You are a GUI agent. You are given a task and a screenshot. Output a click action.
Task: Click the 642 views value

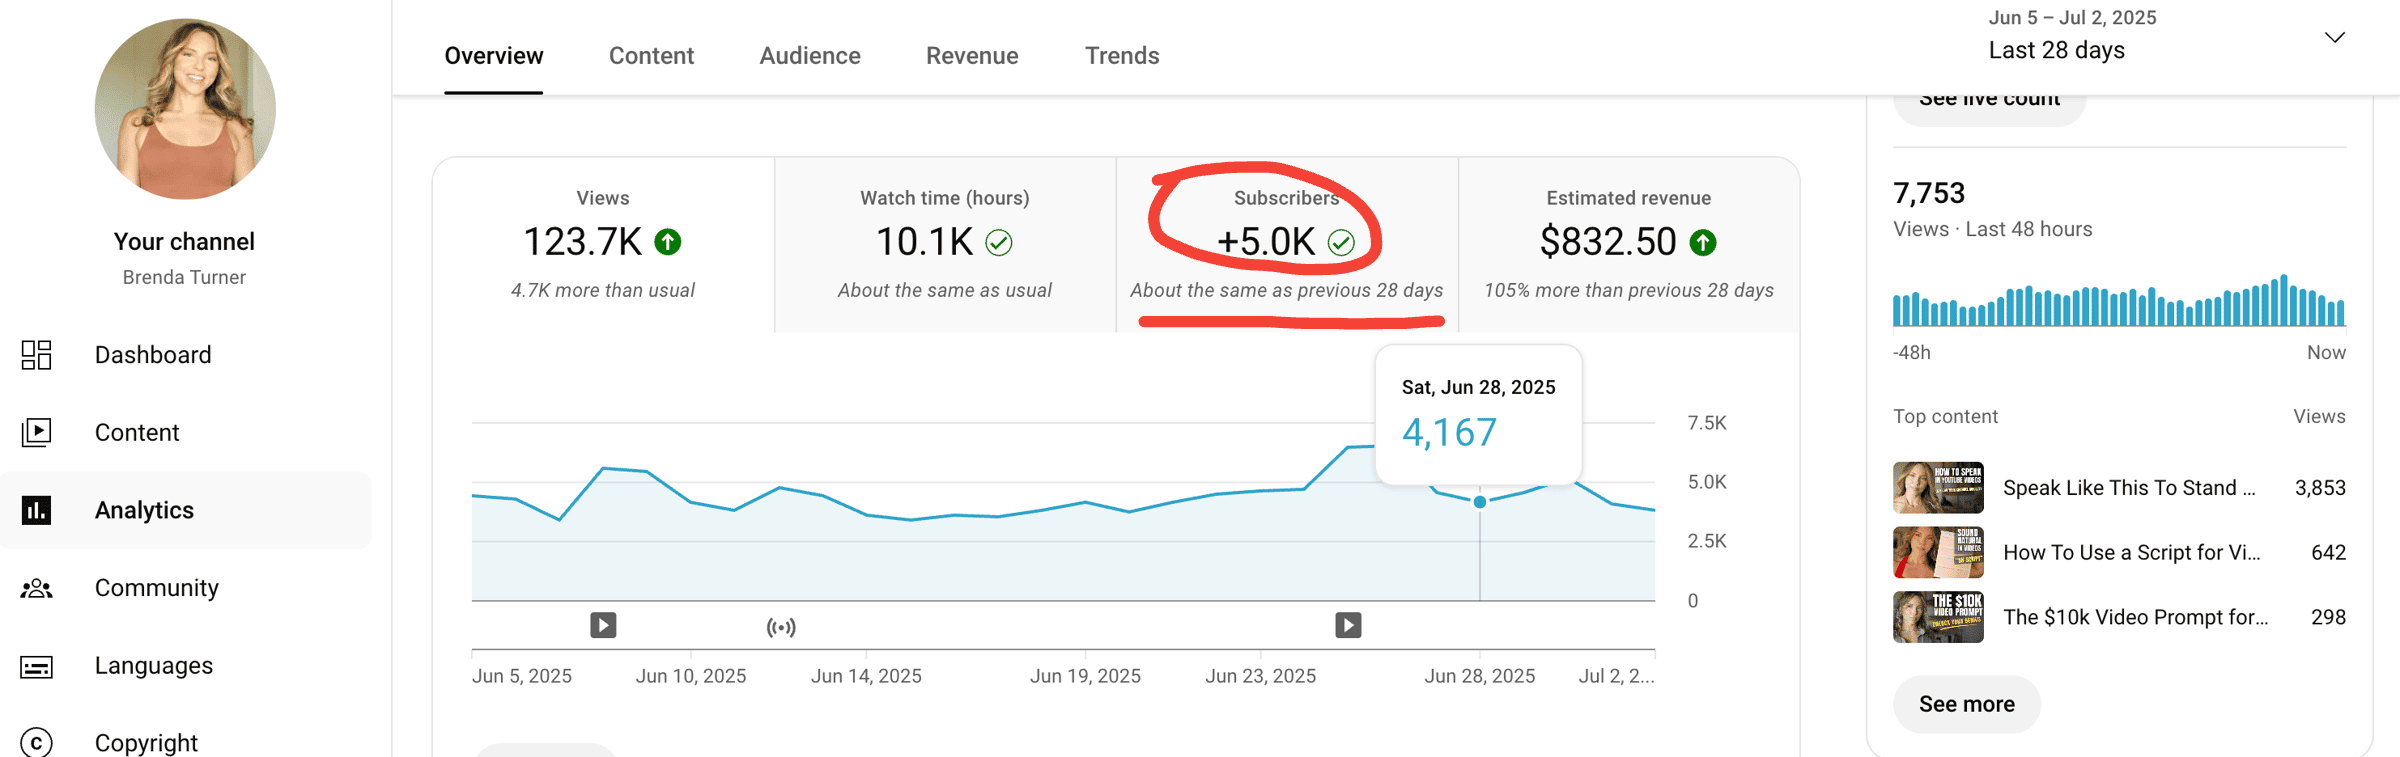click(x=2328, y=553)
